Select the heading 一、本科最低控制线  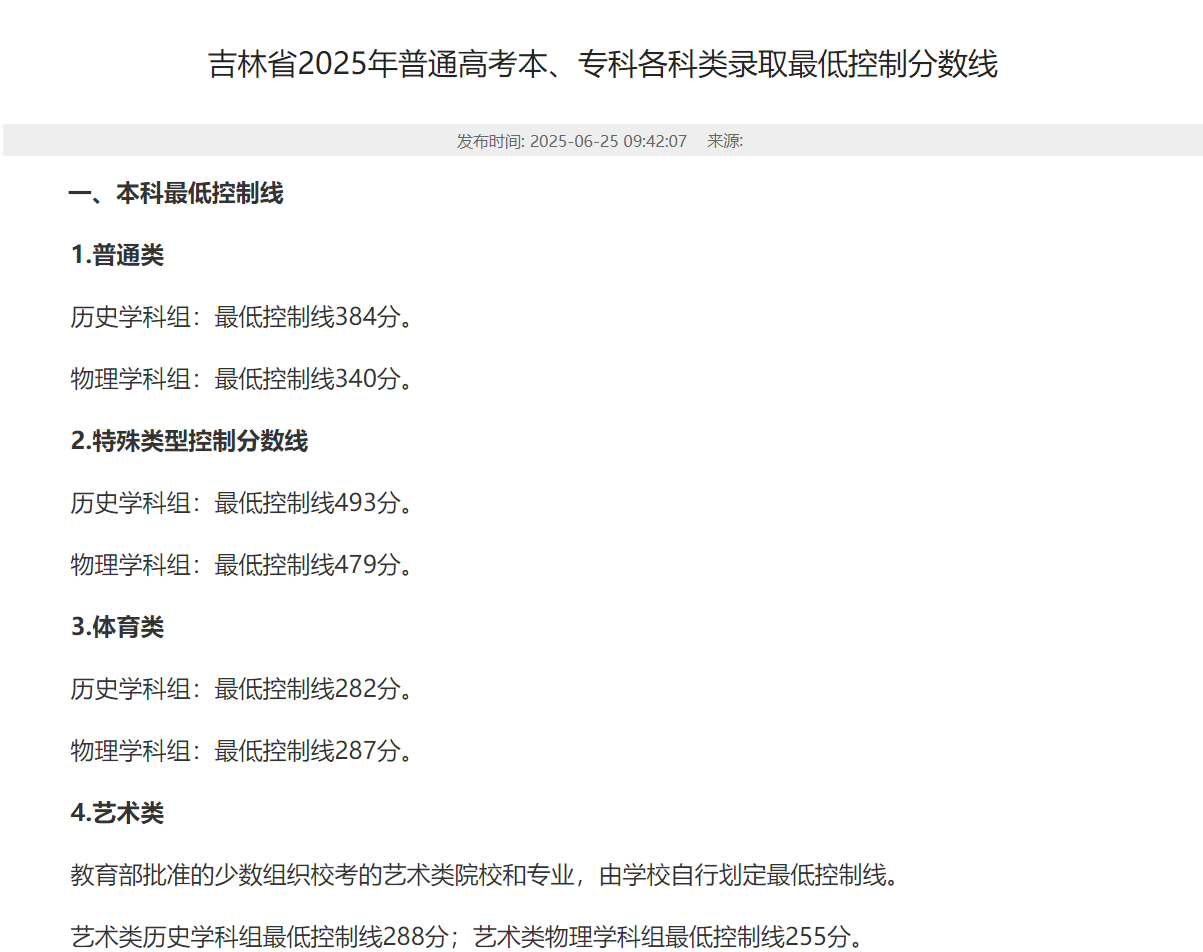click(176, 194)
